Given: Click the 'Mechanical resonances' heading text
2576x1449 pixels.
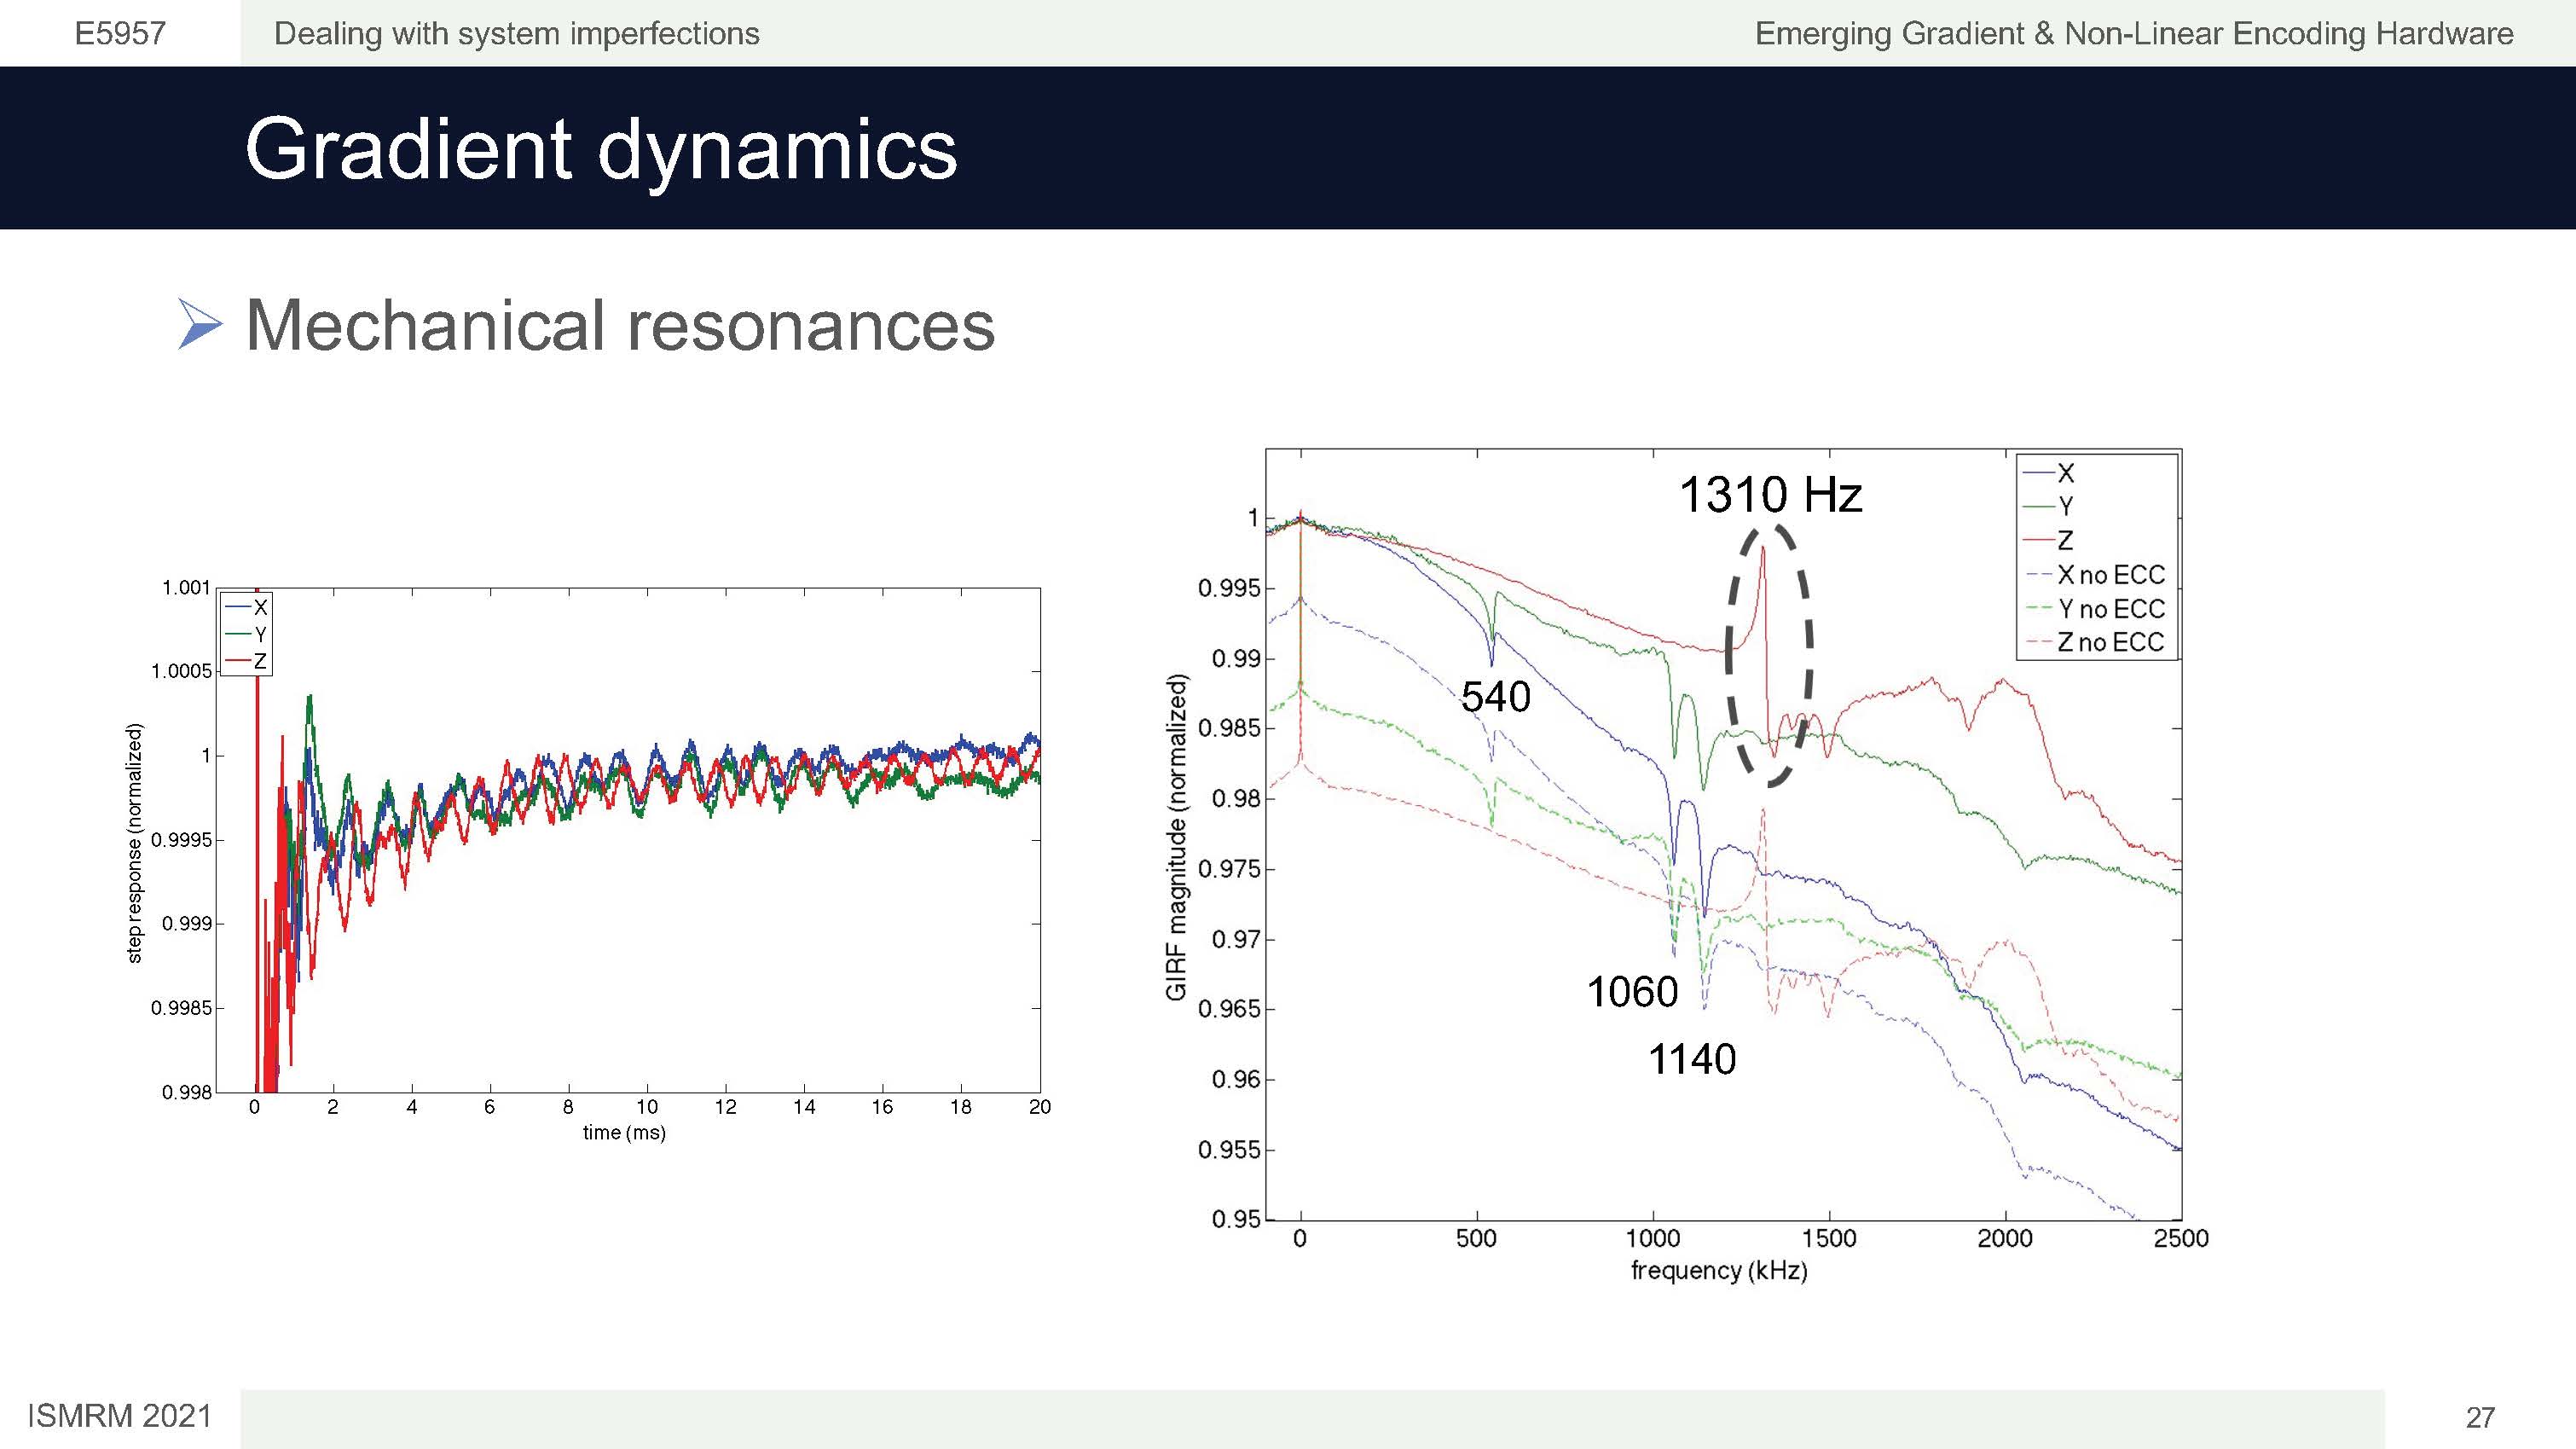Looking at the screenshot, I should 620,326.
